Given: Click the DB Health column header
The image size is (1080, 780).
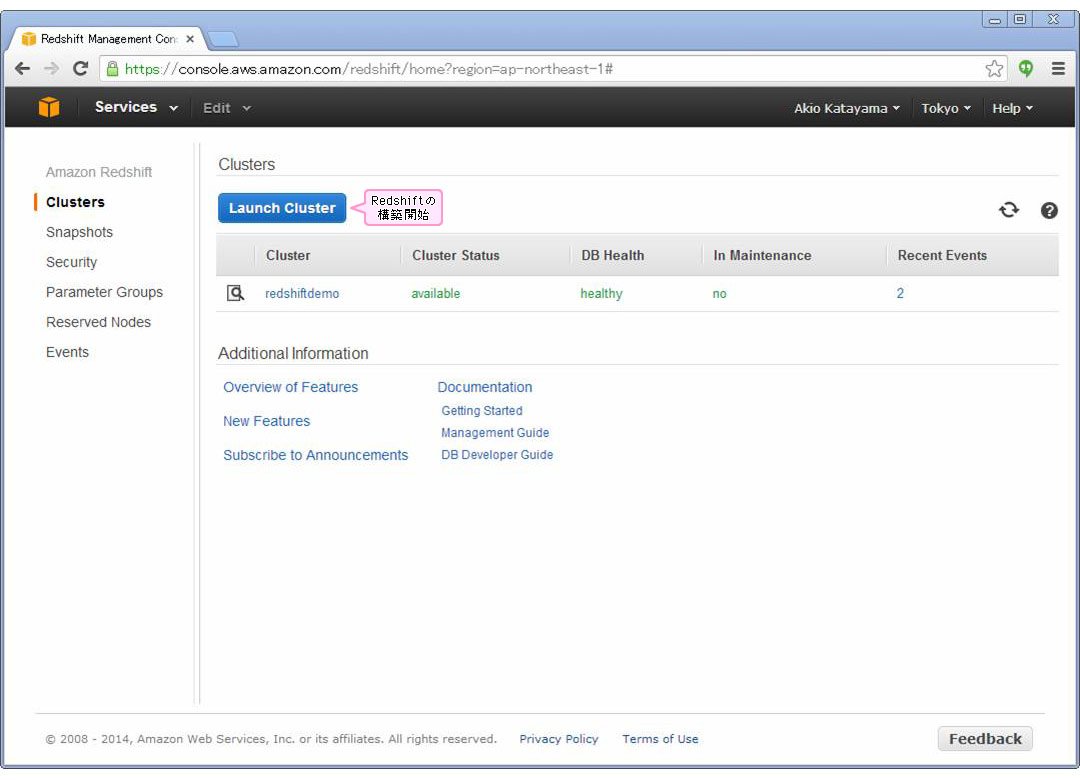Looking at the screenshot, I should (612, 256).
